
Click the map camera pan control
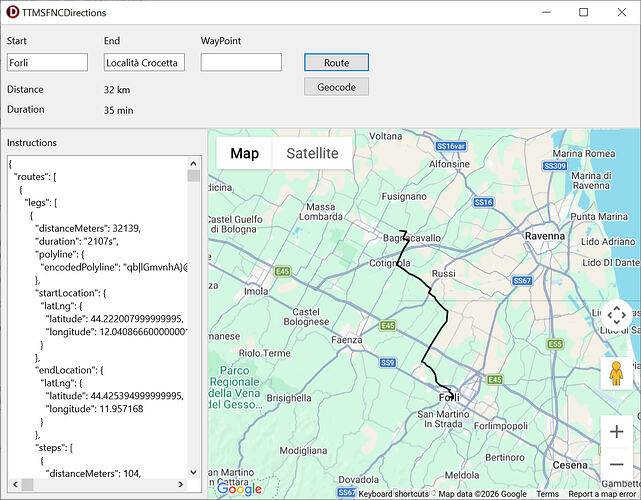tap(616, 315)
